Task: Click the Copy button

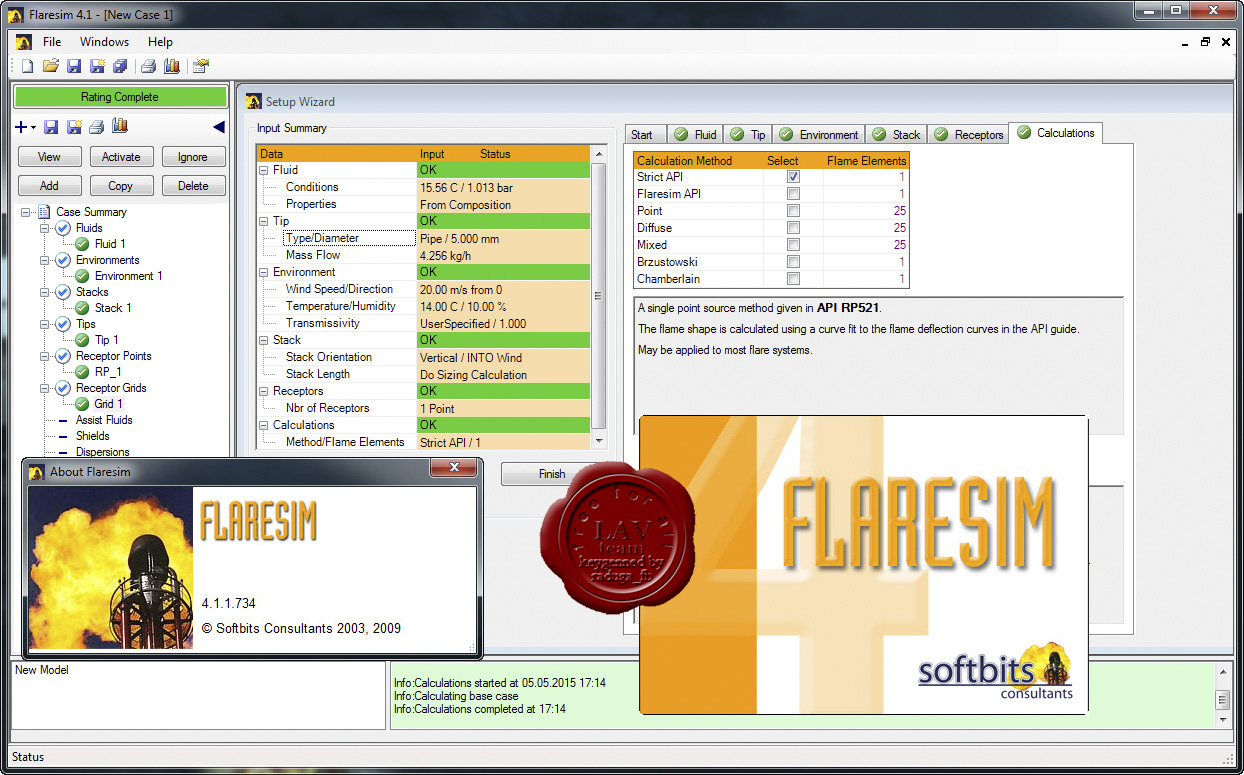Action: pyautogui.click(x=121, y=186)
